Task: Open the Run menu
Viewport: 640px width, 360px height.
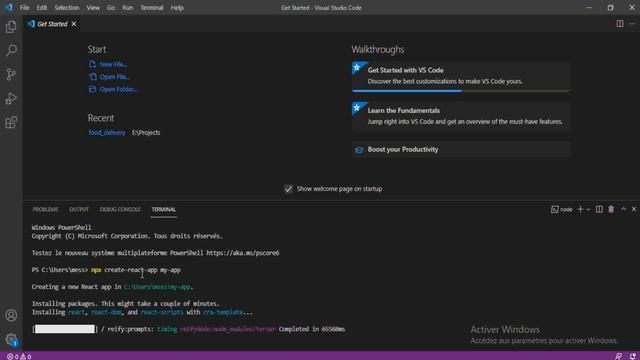Action: [128, 8]
